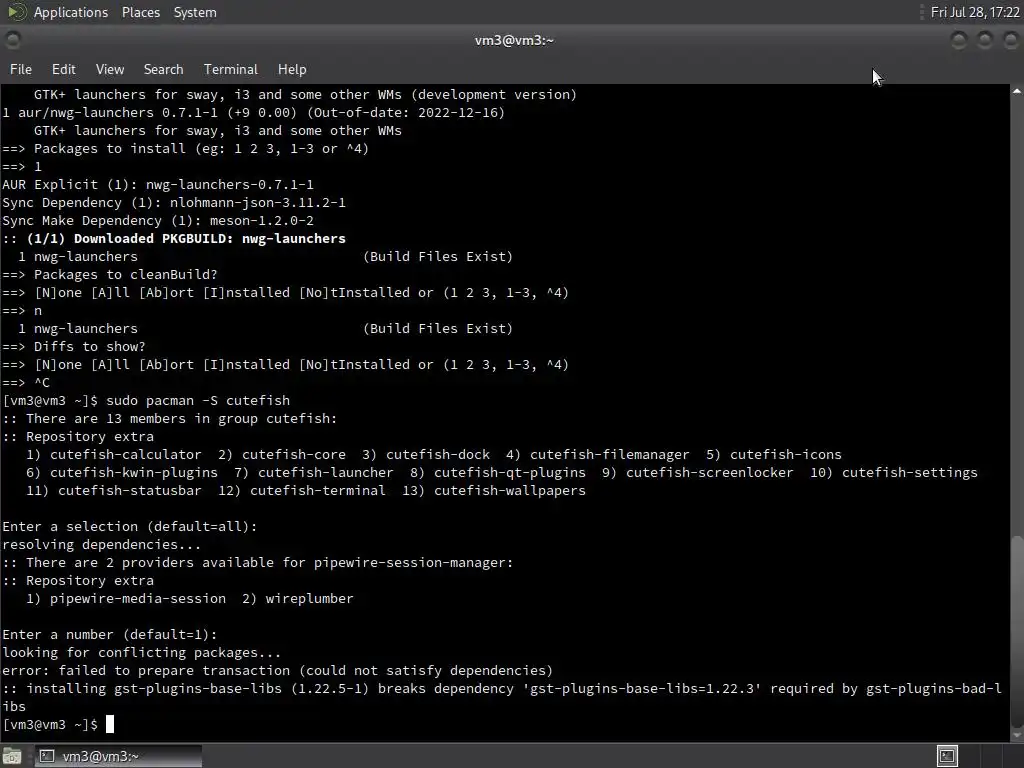The height and width of the screenshot is (768, 1024).
Task: Click the clock showing Fri Jul 28, 17:22
Action: point(974,12)
